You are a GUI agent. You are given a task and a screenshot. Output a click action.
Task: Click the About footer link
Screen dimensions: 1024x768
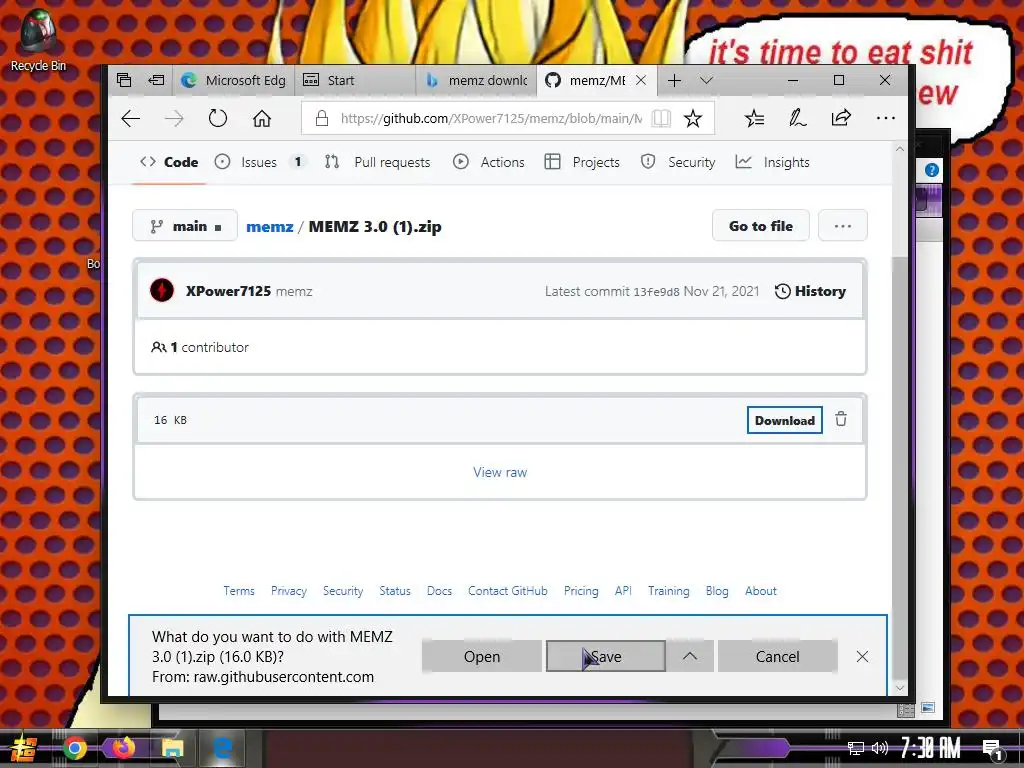pos(761,591)
